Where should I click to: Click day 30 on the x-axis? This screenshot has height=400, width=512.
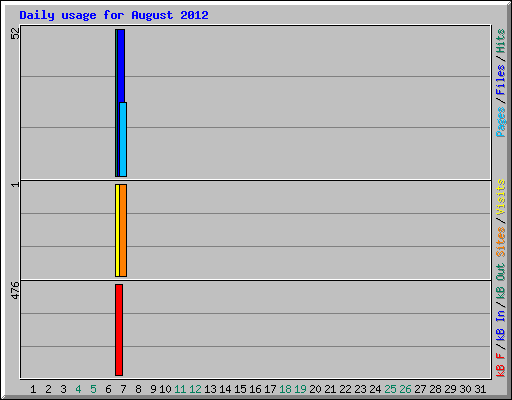[x=465, y=389]
